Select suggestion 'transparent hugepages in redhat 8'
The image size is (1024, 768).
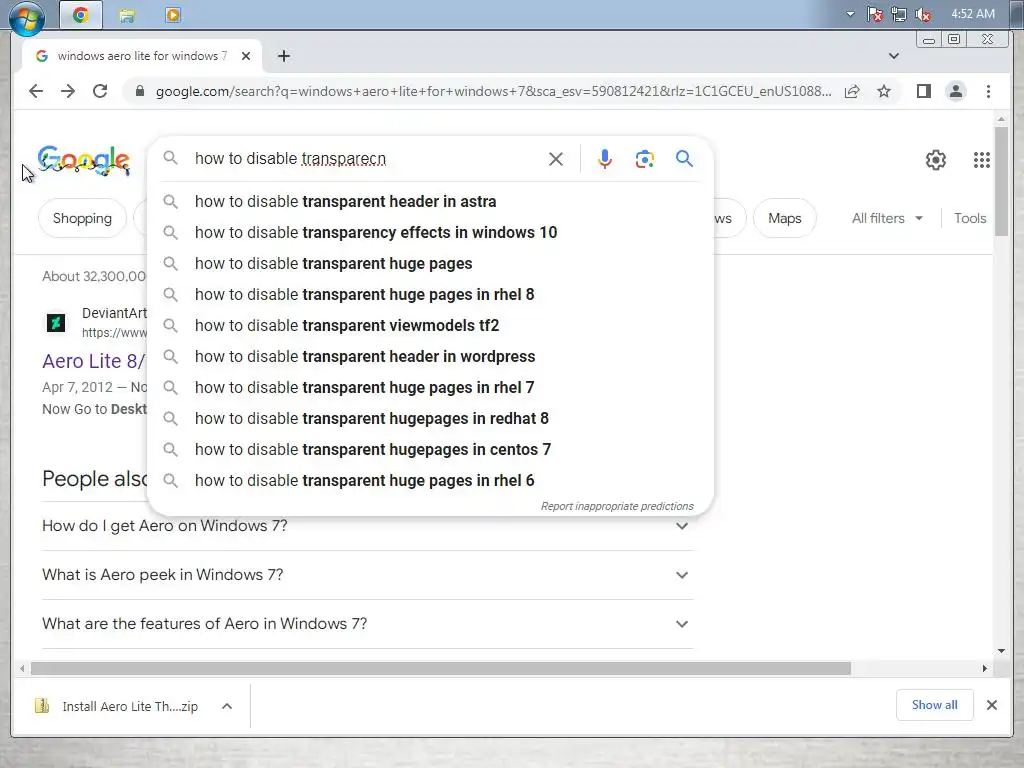430,419
